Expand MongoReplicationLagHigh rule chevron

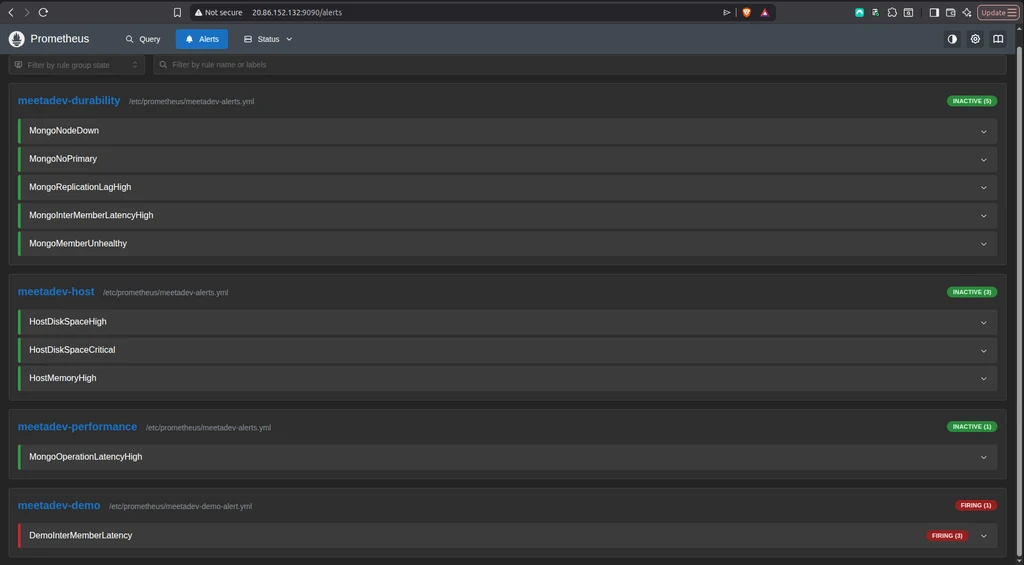tap(984, 187)
